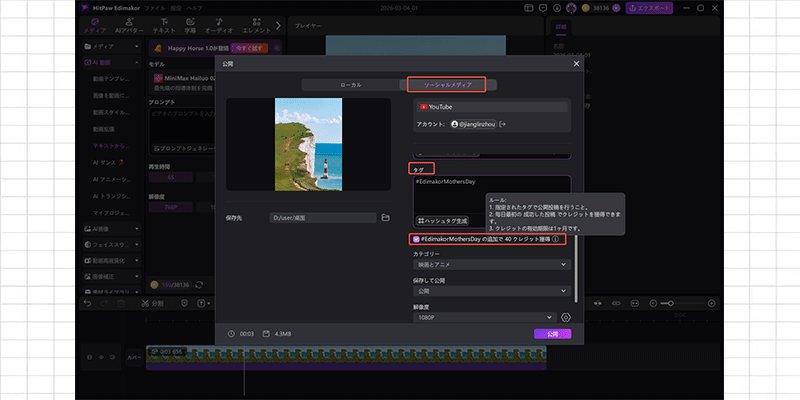The width and height of the screenshot is (800, 400).
Task: Click 今すぐ試す on the Happy Horse banner
Action: tap(249, 48)
